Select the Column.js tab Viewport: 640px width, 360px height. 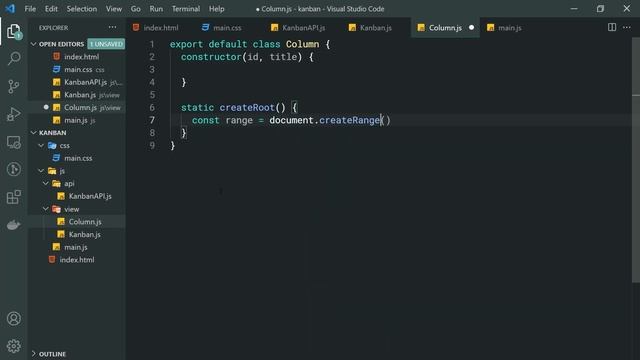[x=445, y=28]
